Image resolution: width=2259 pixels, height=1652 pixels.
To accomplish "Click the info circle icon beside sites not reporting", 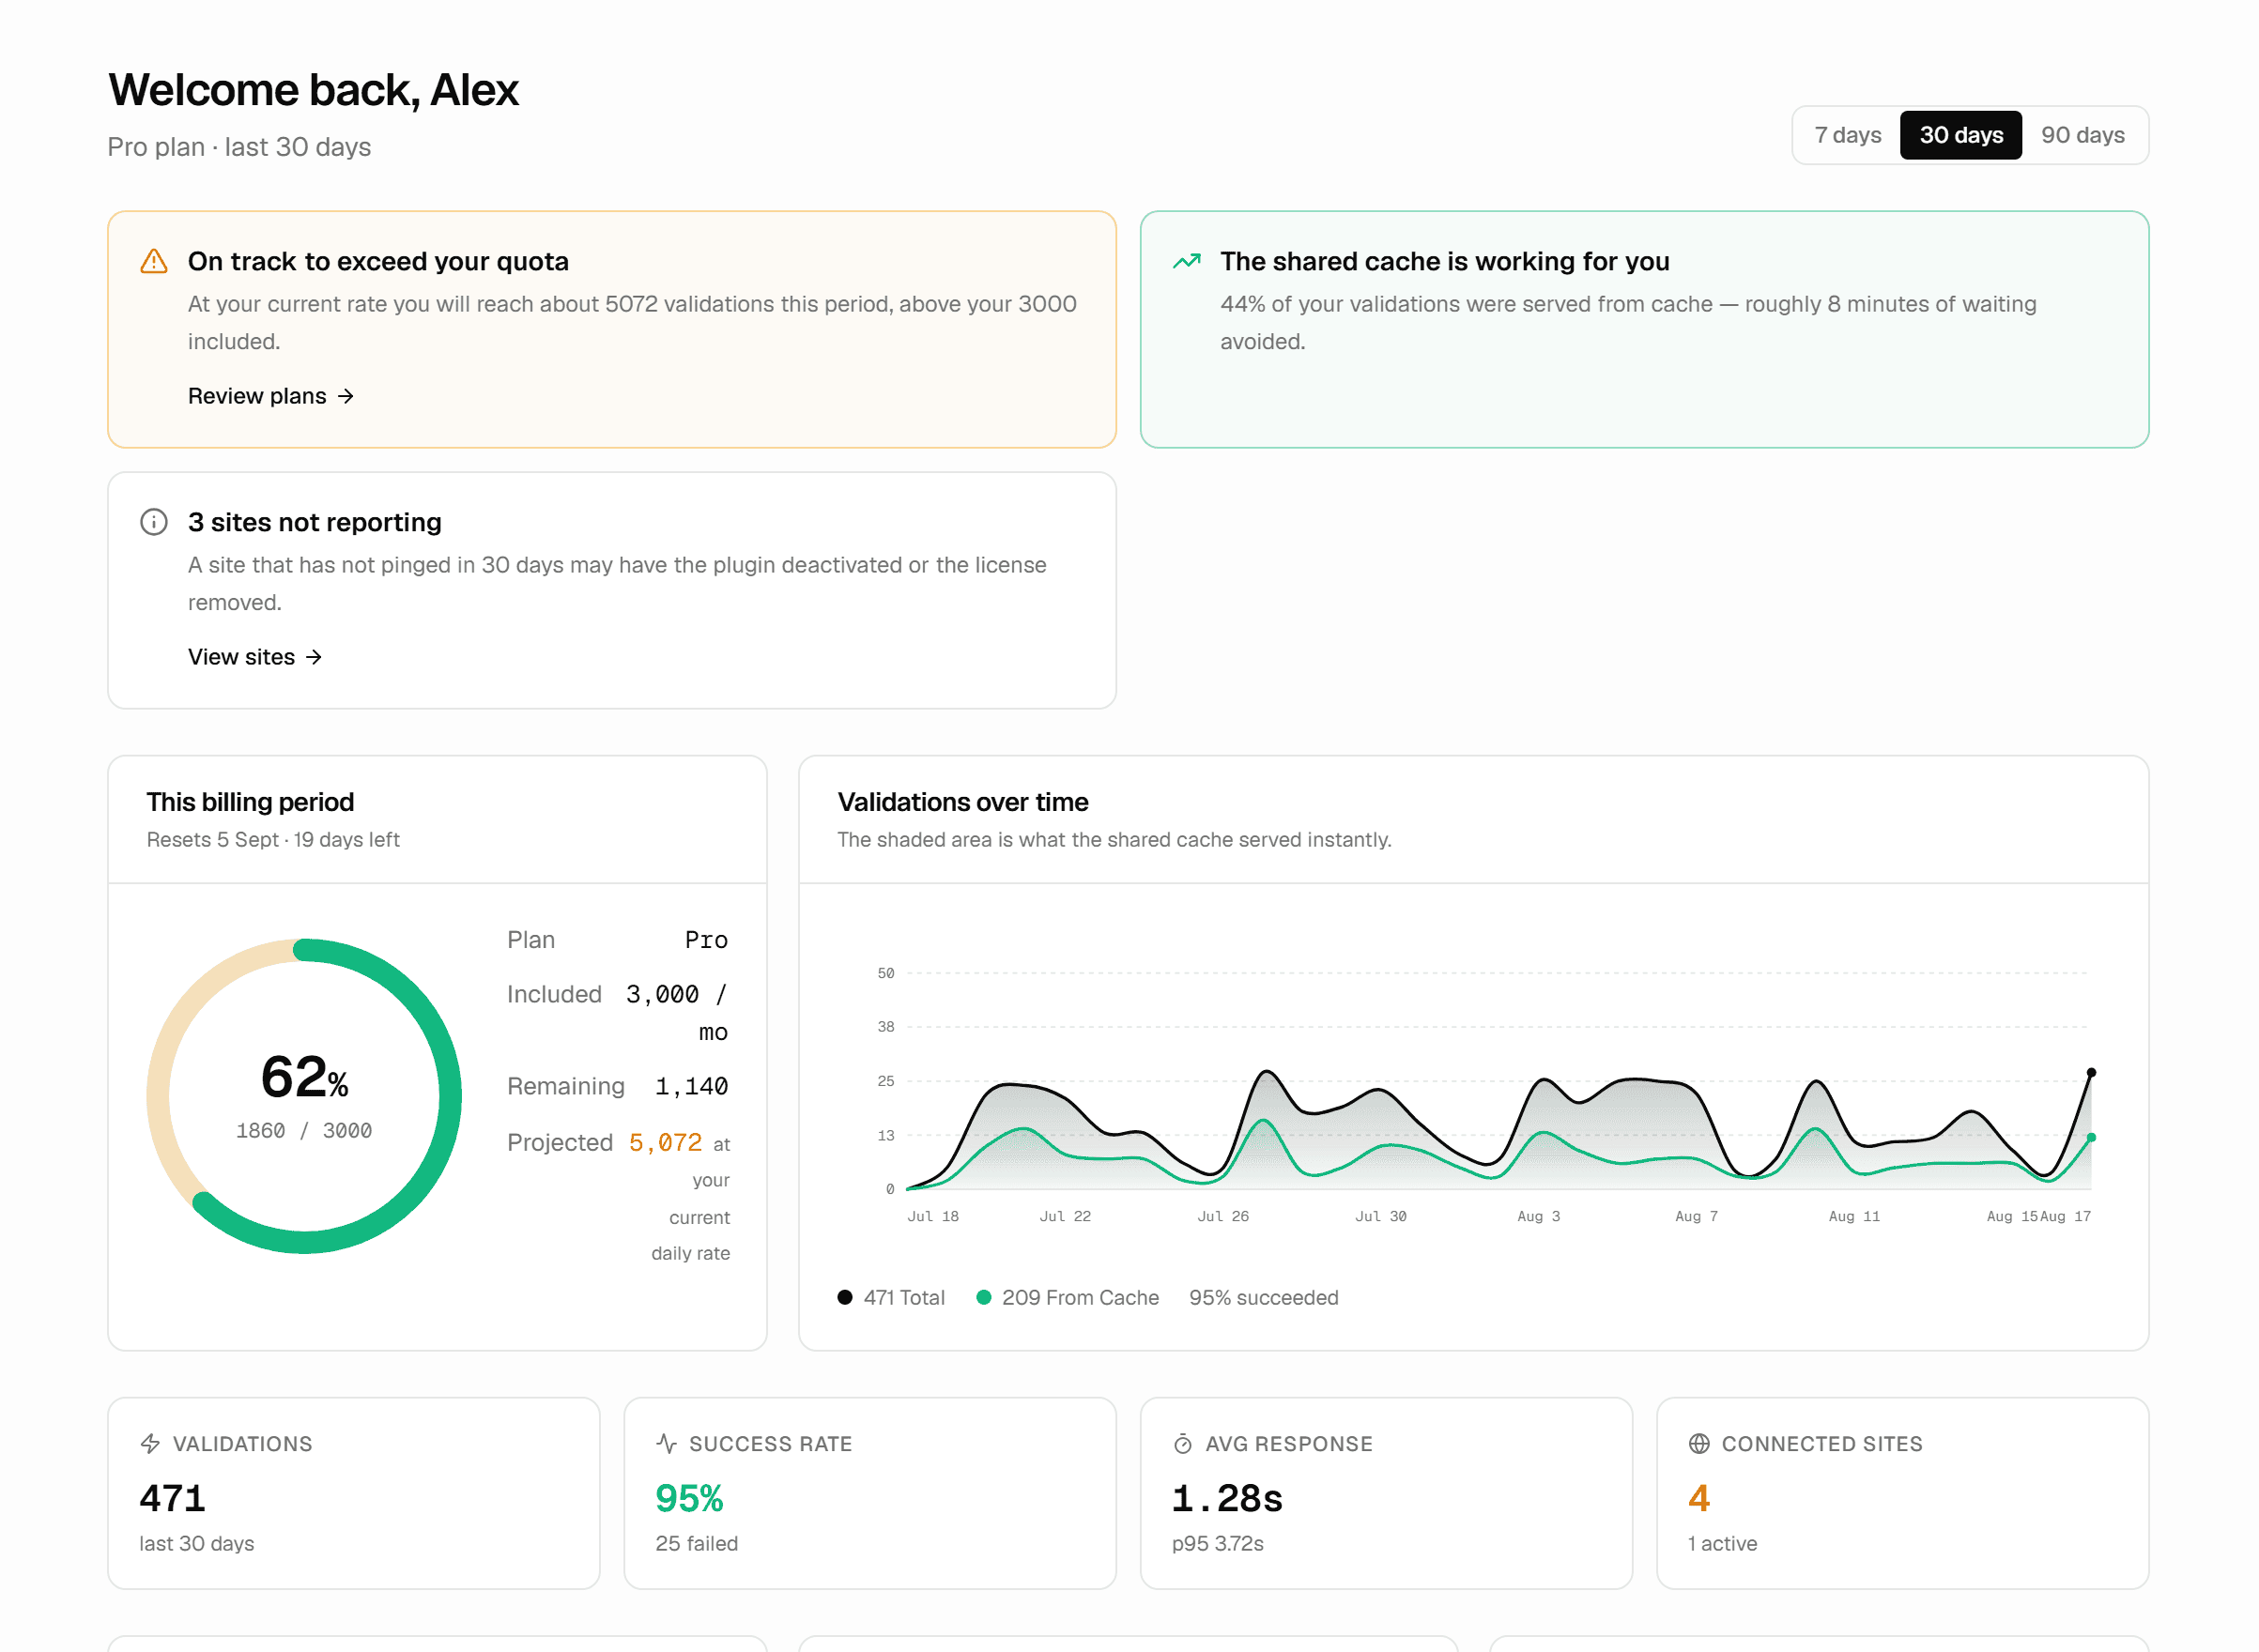I will pyautogui.click(x=154, y=522).
